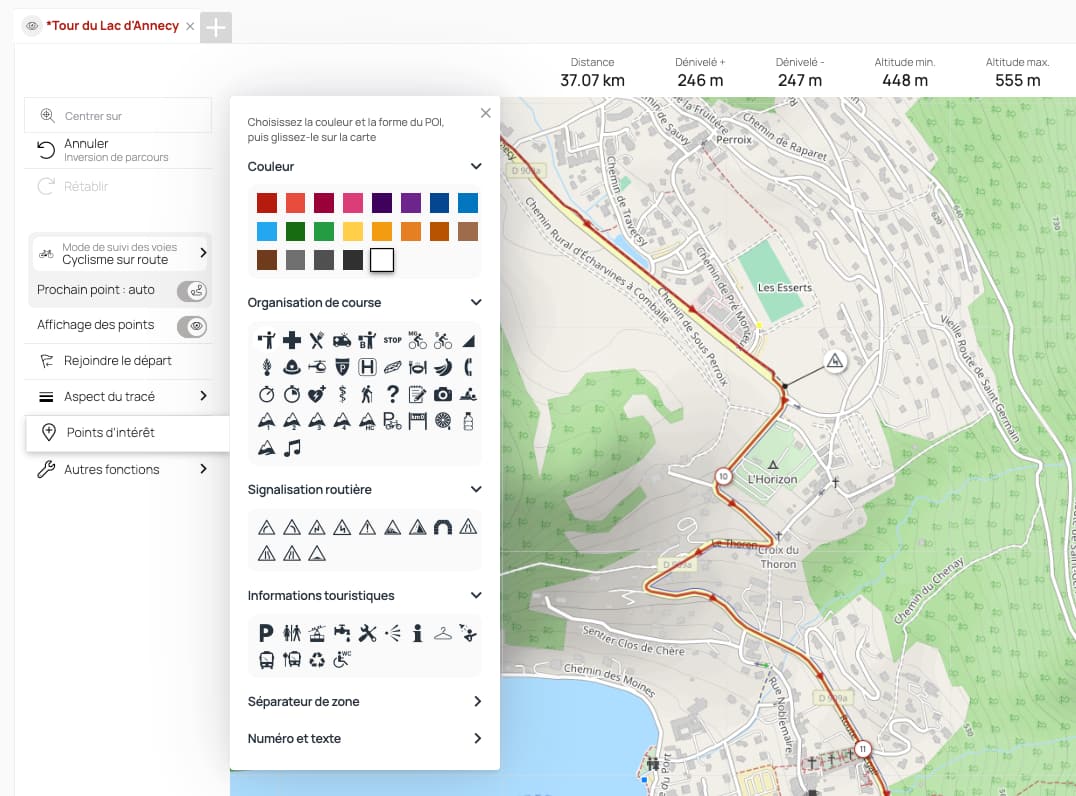Choose the yellow color swatch

353,231
